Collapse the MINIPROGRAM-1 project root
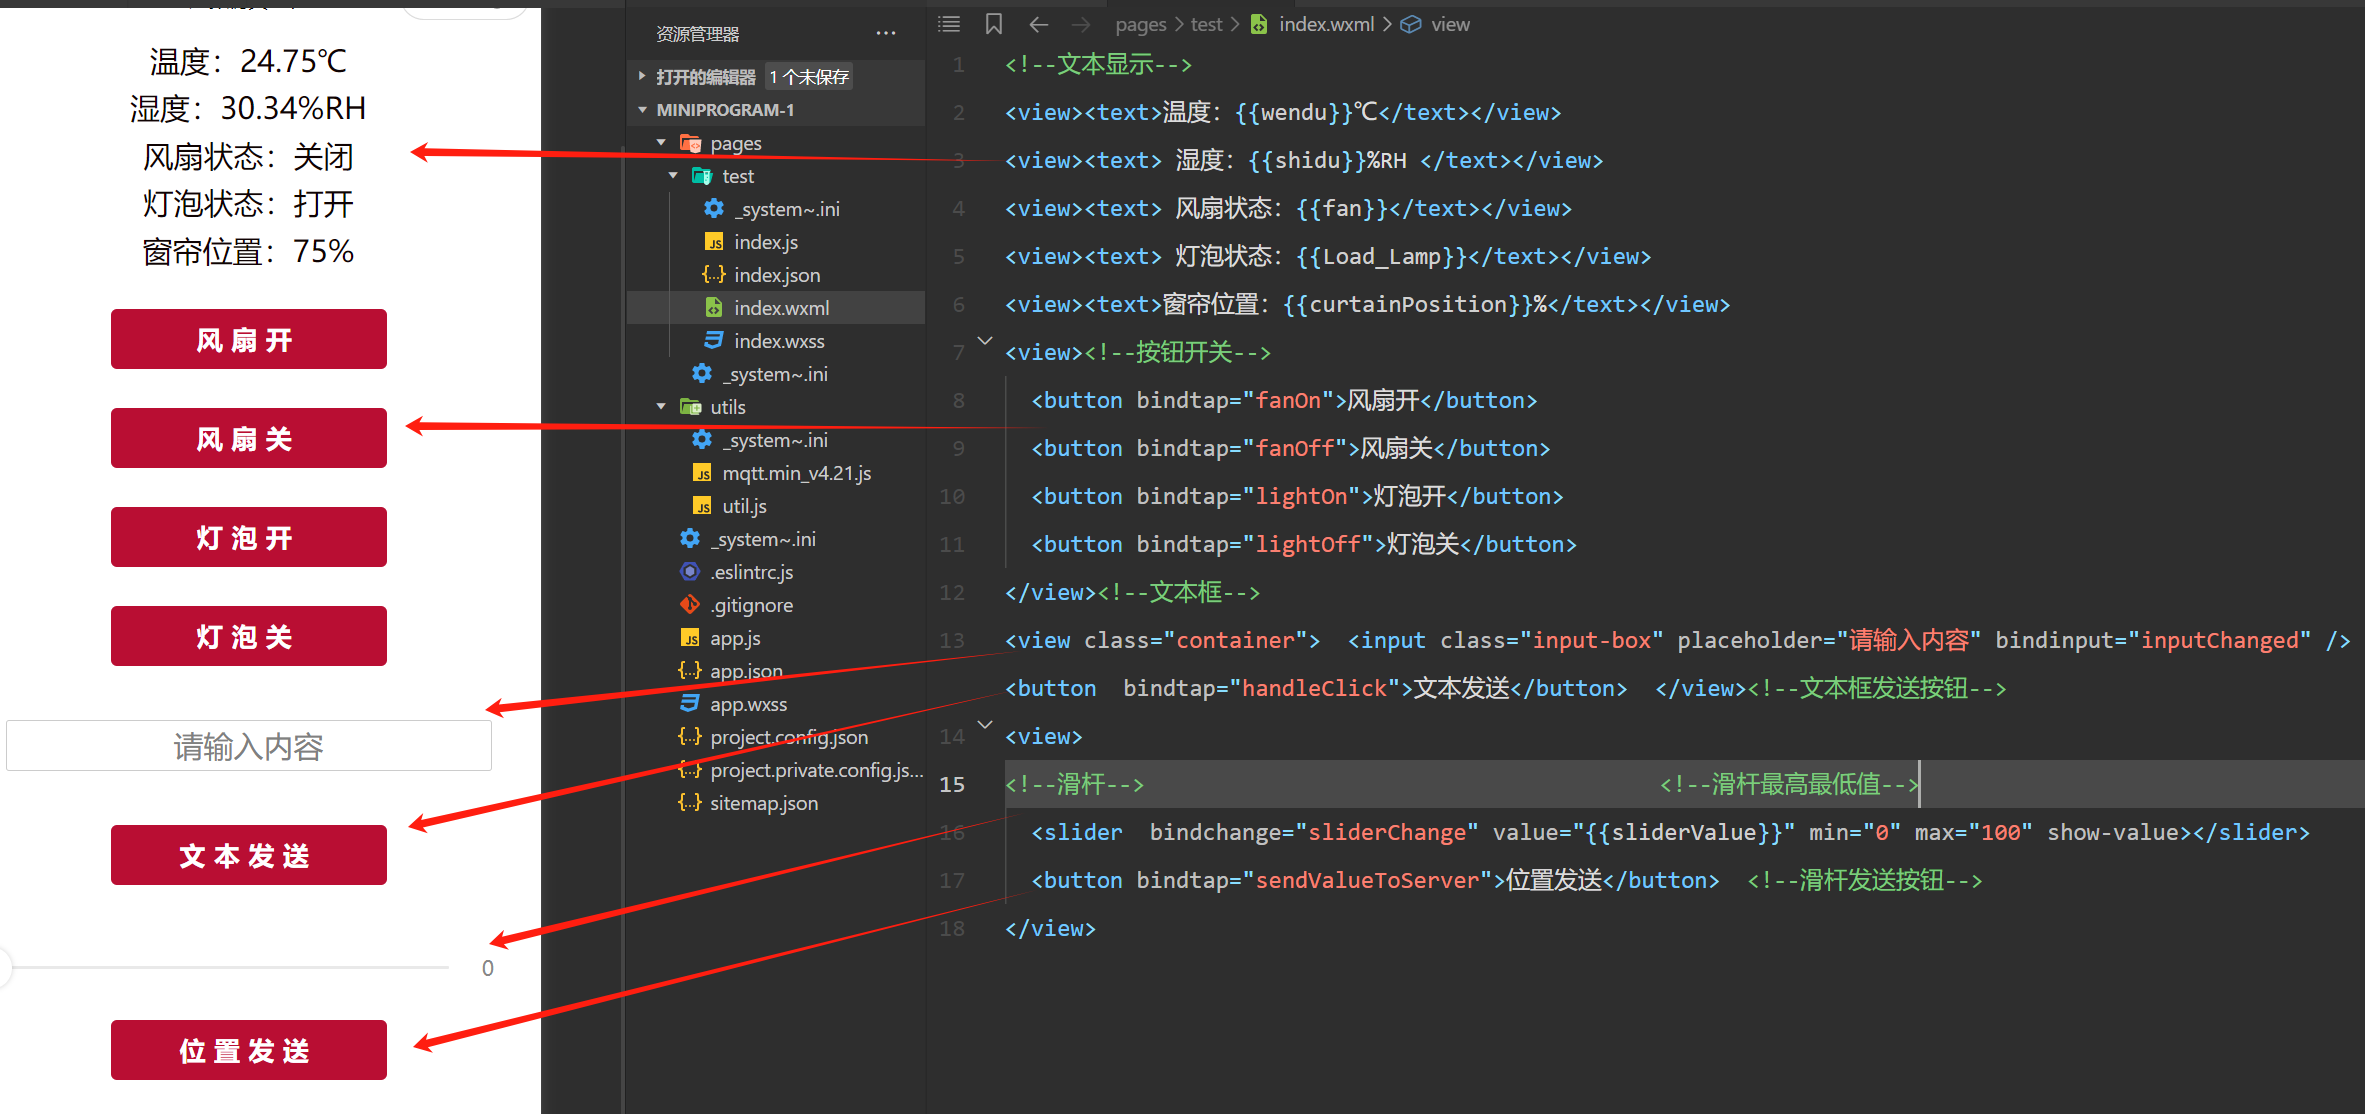This screenshot has height=1114, width=2365. pos(642,110)
